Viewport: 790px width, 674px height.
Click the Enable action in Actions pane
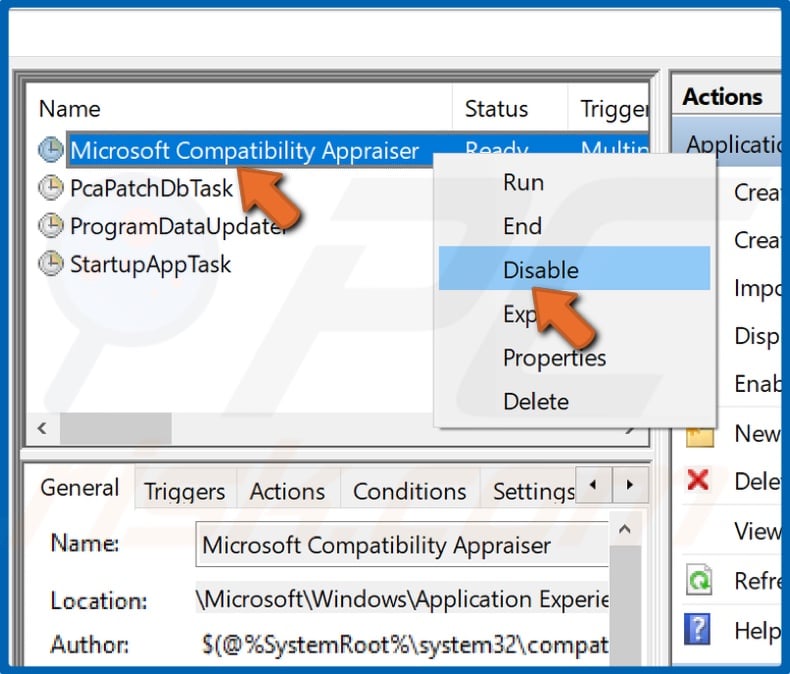(757, 384)
